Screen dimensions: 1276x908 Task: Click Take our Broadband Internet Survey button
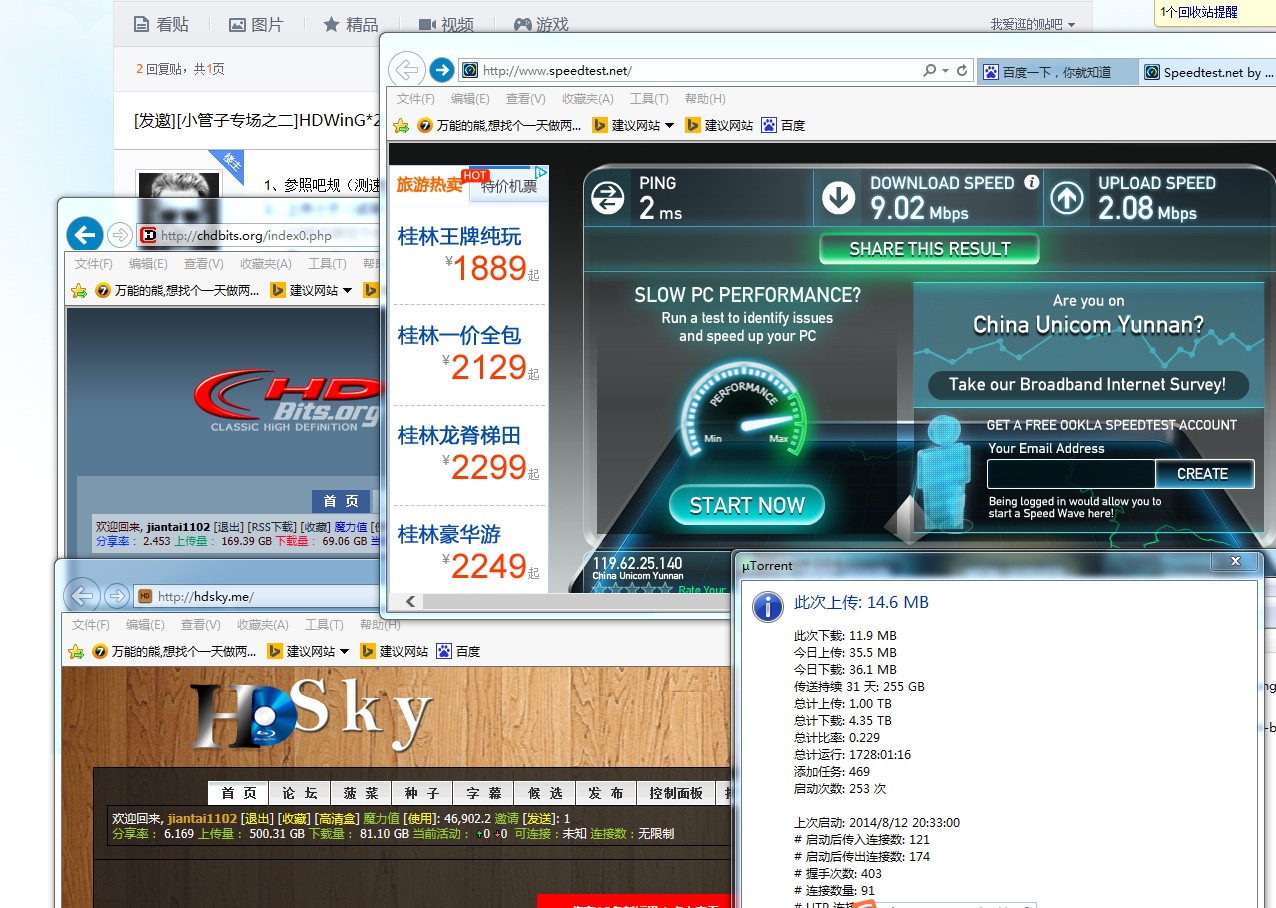pos(1087,384)
